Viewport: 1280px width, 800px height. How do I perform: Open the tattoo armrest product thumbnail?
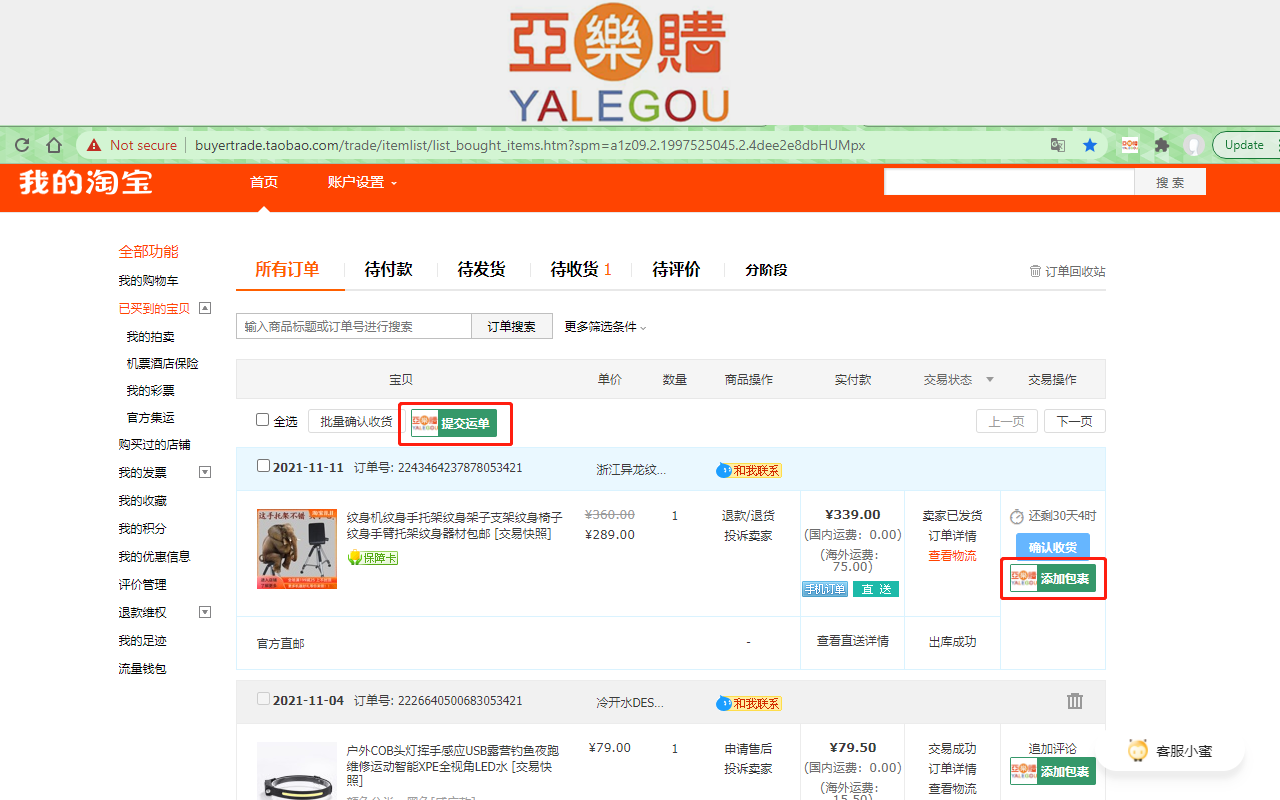[297, 548]
